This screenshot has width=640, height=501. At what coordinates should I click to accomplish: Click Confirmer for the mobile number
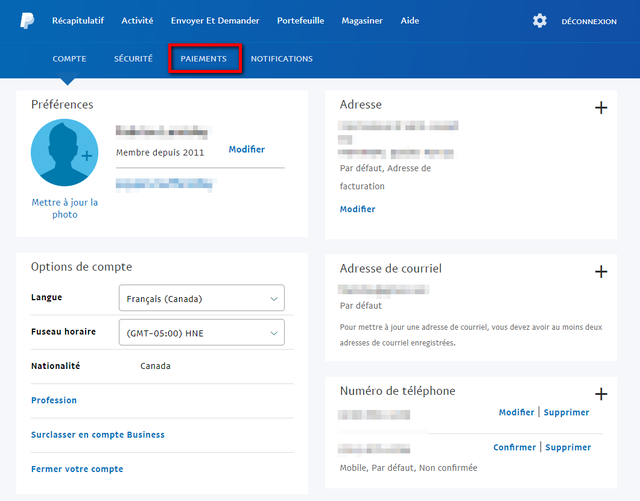(x=514, y=447)
